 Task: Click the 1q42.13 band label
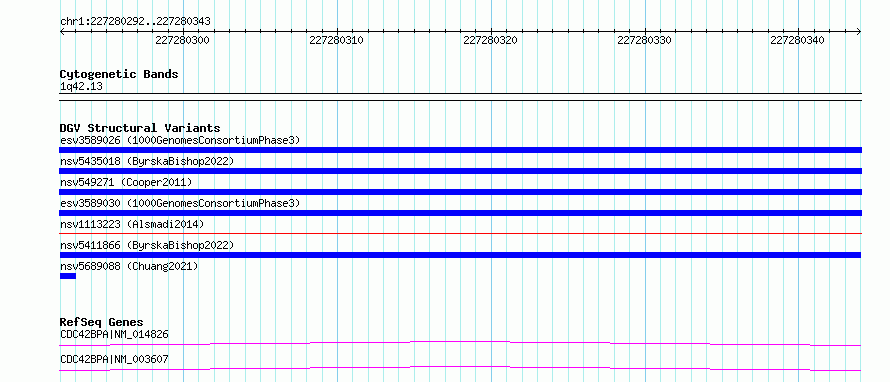pos(81,87)
